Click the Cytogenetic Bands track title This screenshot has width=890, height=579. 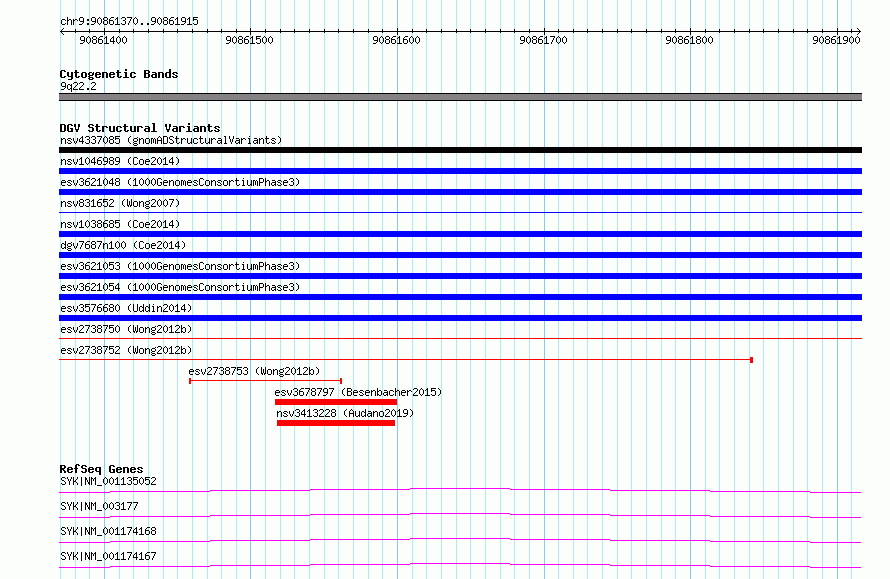tap(119, 74)
